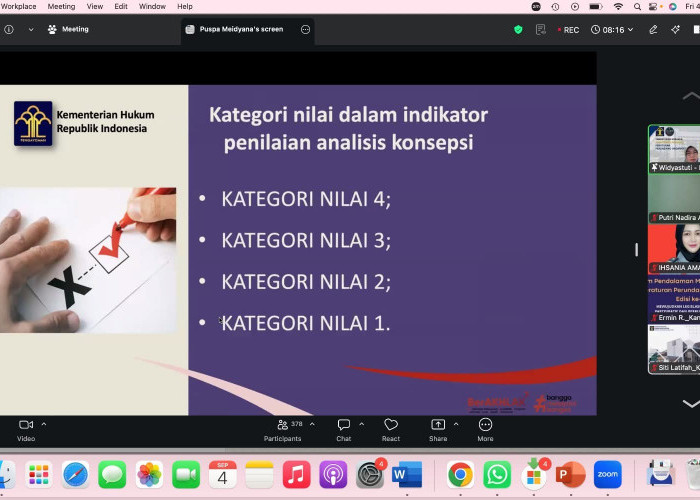This screenshot has height=500, width=700.
Task: Toggle the Video camera button
Action: click(26, 430)
